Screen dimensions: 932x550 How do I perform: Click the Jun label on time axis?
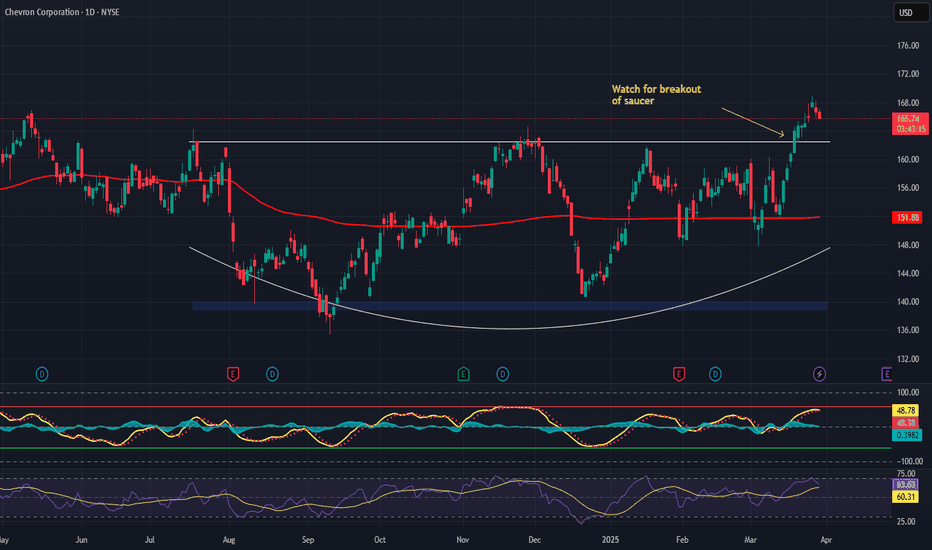(x=81, y=540)
